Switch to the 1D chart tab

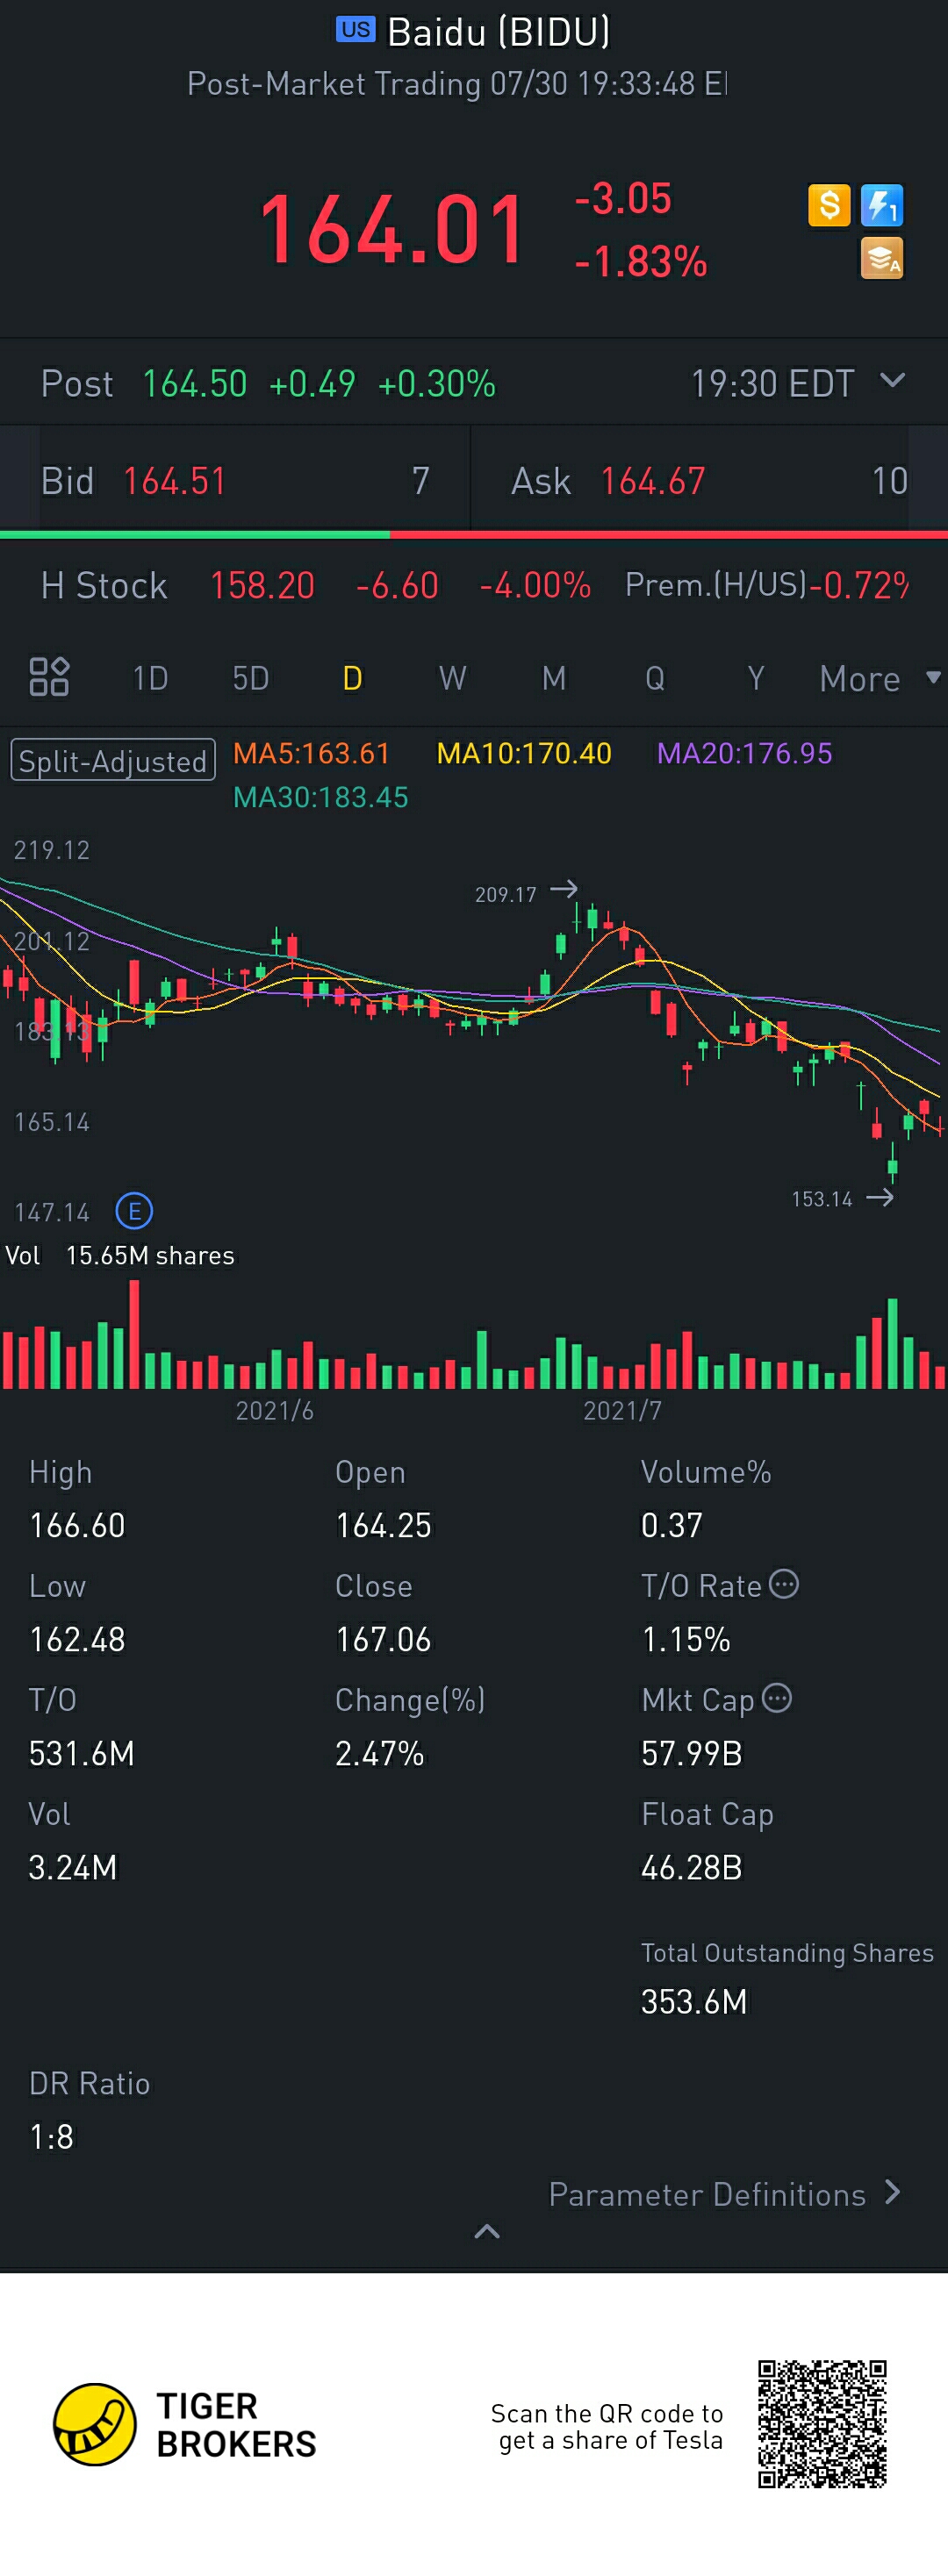(150, 679)
